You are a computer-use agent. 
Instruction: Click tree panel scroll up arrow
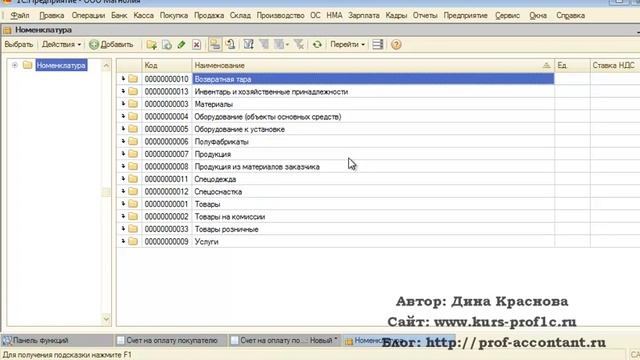[106, 65]
